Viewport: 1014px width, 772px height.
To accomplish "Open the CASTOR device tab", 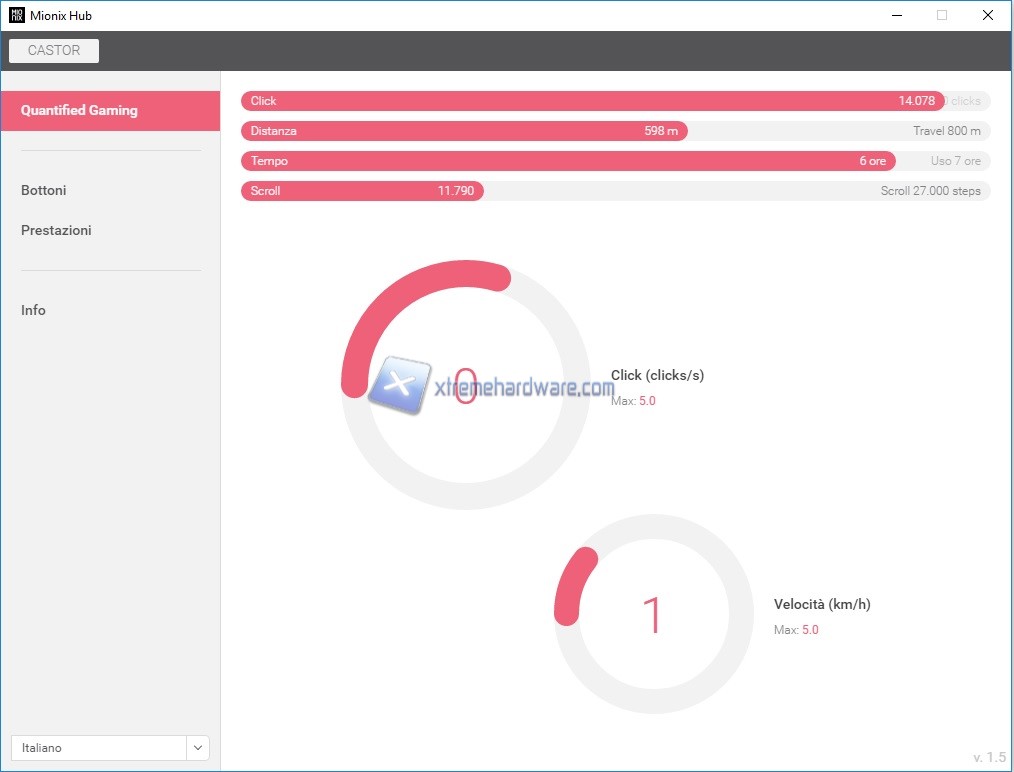I will coord(54,51).
